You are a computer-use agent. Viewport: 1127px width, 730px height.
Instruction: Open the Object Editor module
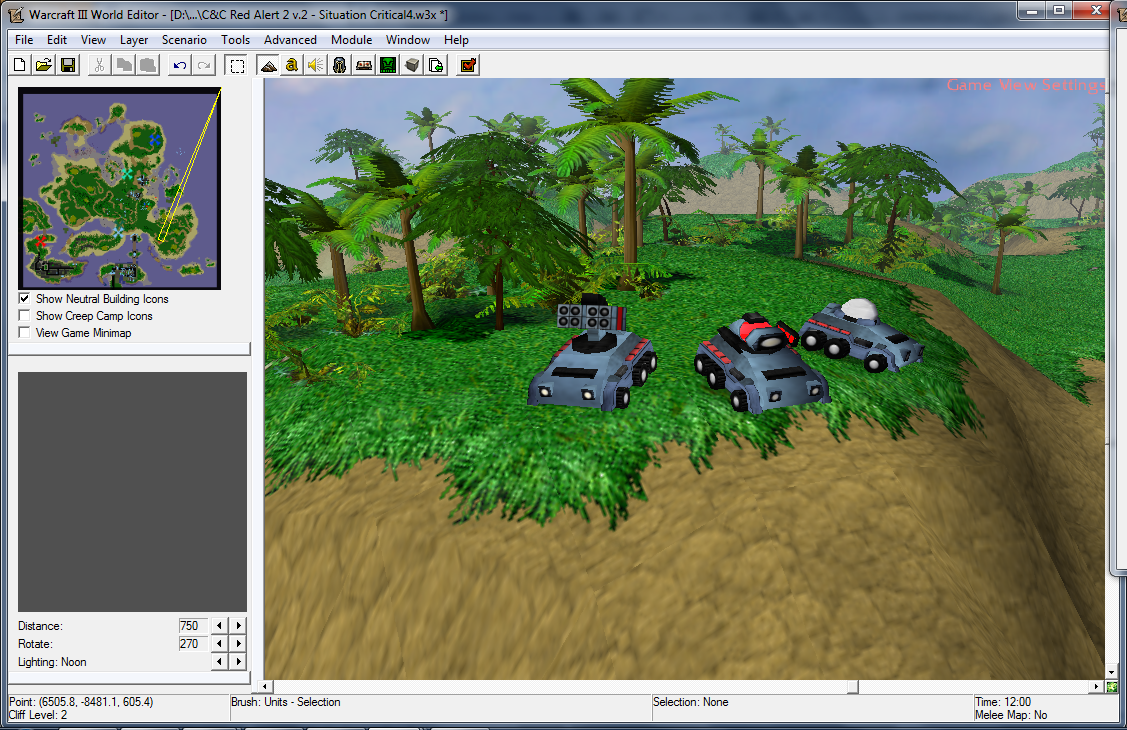pos(340,65)
